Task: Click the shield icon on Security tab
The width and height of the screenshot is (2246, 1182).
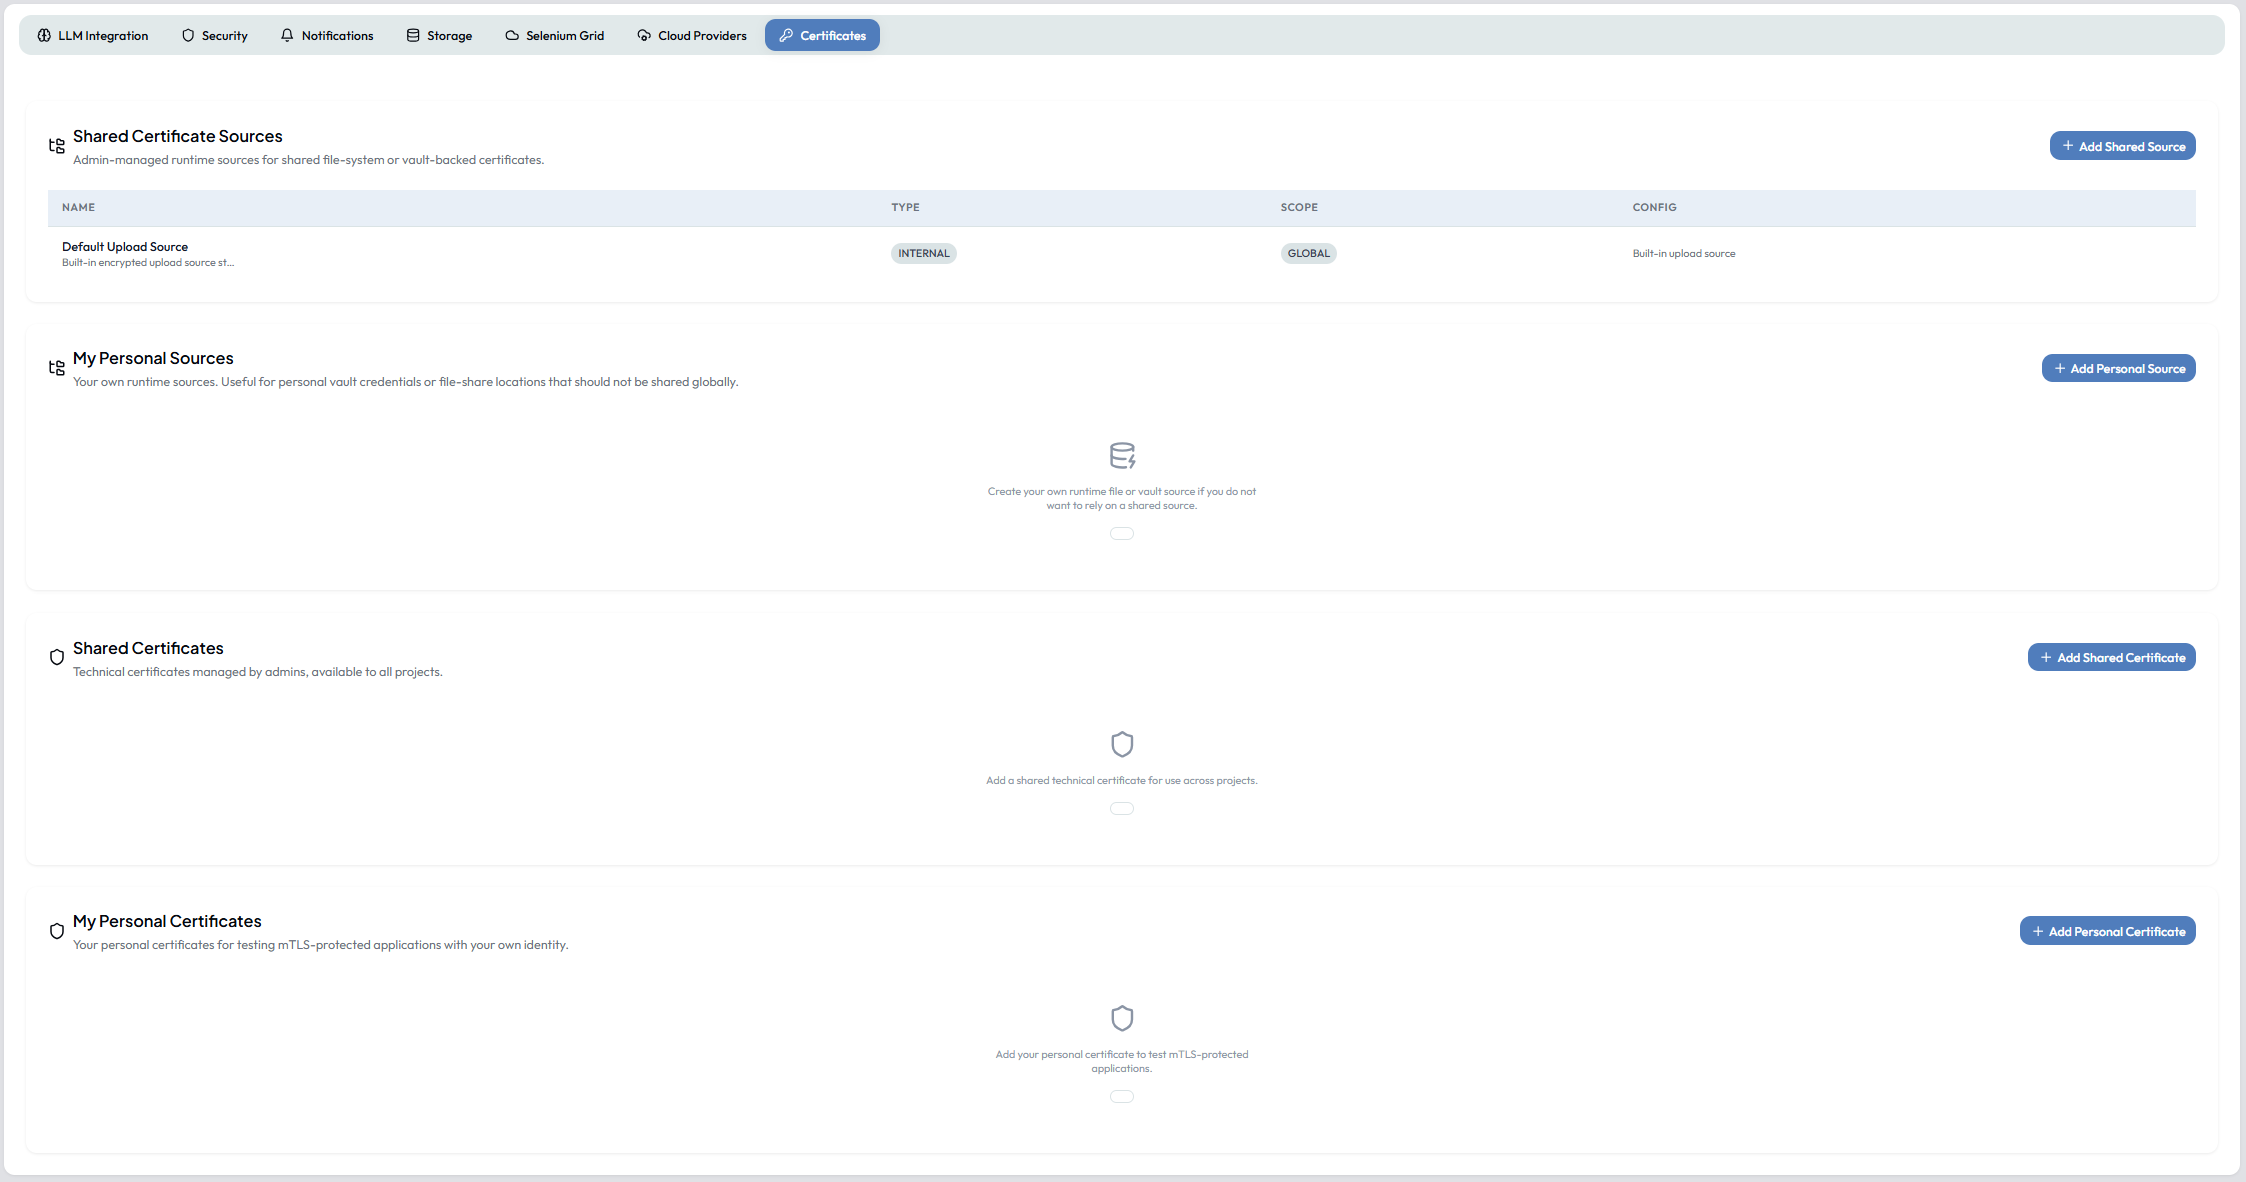Action: (x=188, y=35)
